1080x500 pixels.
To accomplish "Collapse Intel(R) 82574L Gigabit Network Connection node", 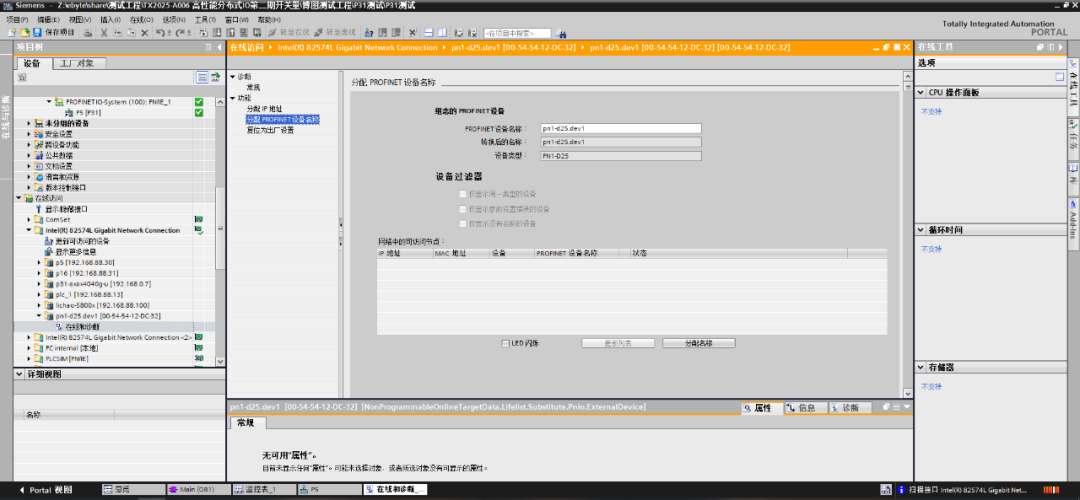I will [x=29, y=231].
